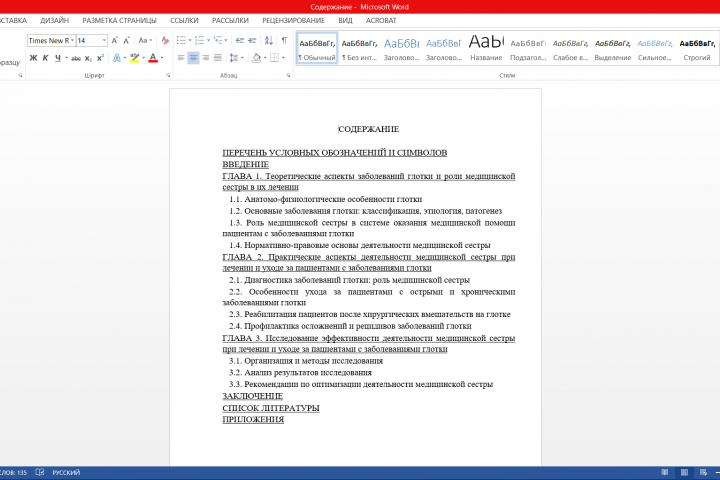This screenshot has width=720, height=480.
Task: Click the СОДЕРЖАНИЕ heading in document
Action: pyautogui.click(x=369, y=129)
